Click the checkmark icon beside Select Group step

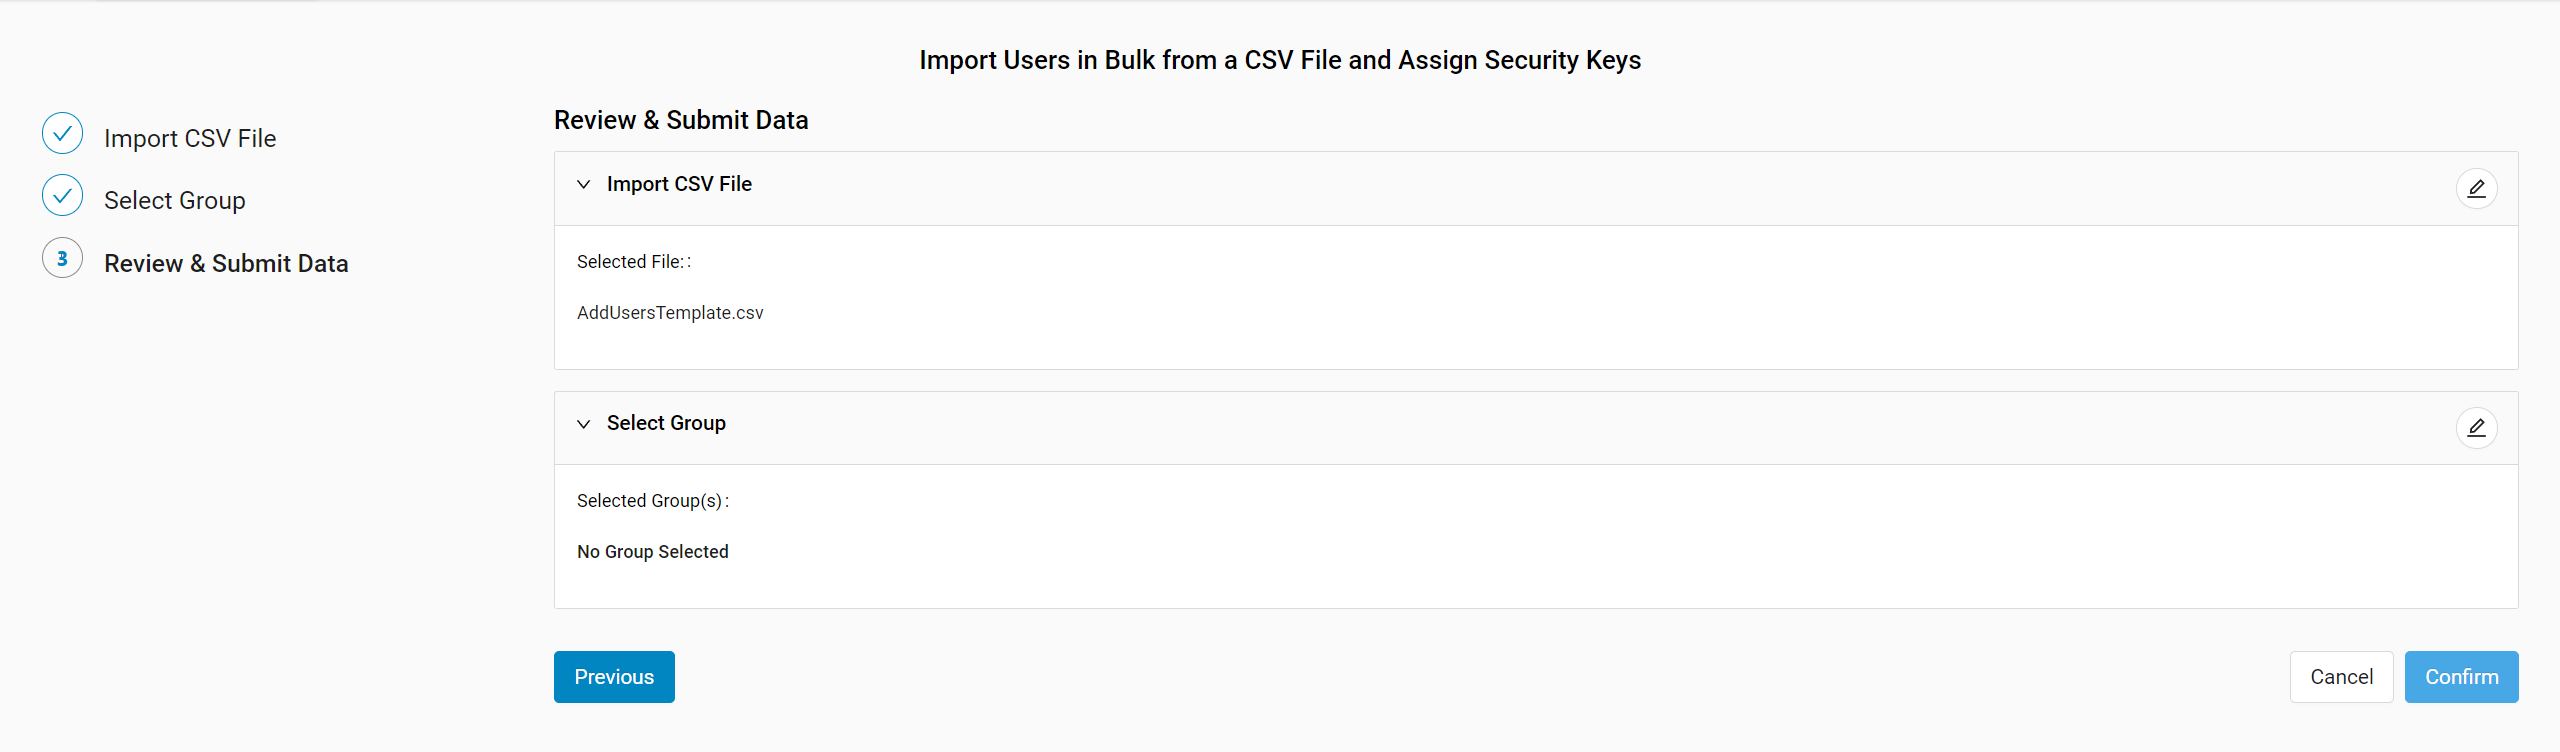pyautogui.click(x=62, y=195)
